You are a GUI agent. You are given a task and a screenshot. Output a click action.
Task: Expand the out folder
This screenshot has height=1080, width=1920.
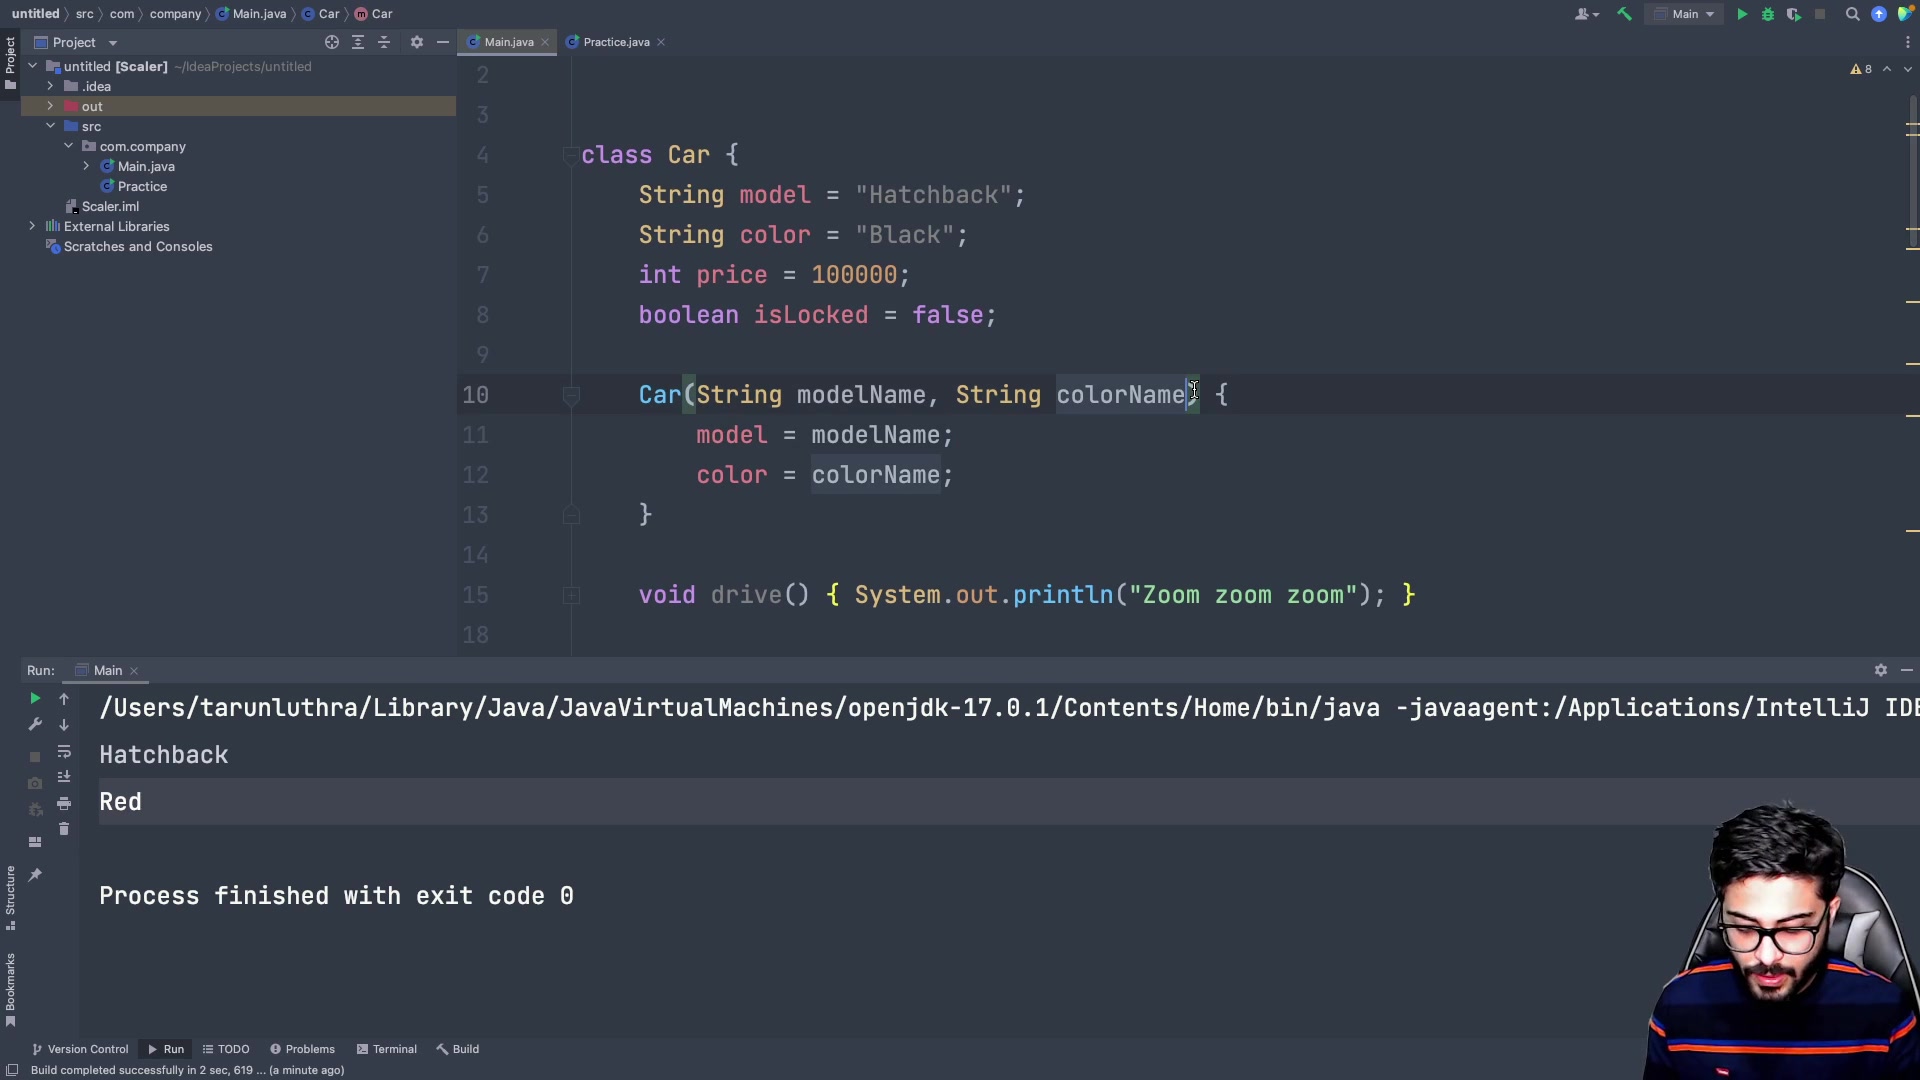pos(50,106)
